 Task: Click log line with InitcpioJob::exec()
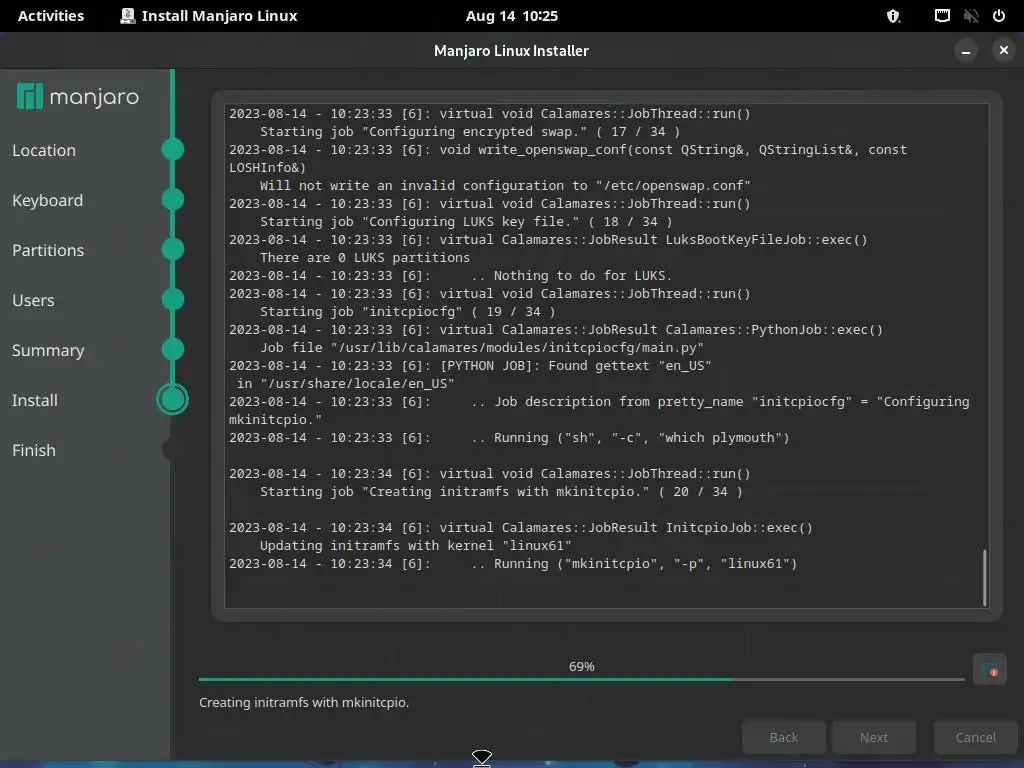521,528
